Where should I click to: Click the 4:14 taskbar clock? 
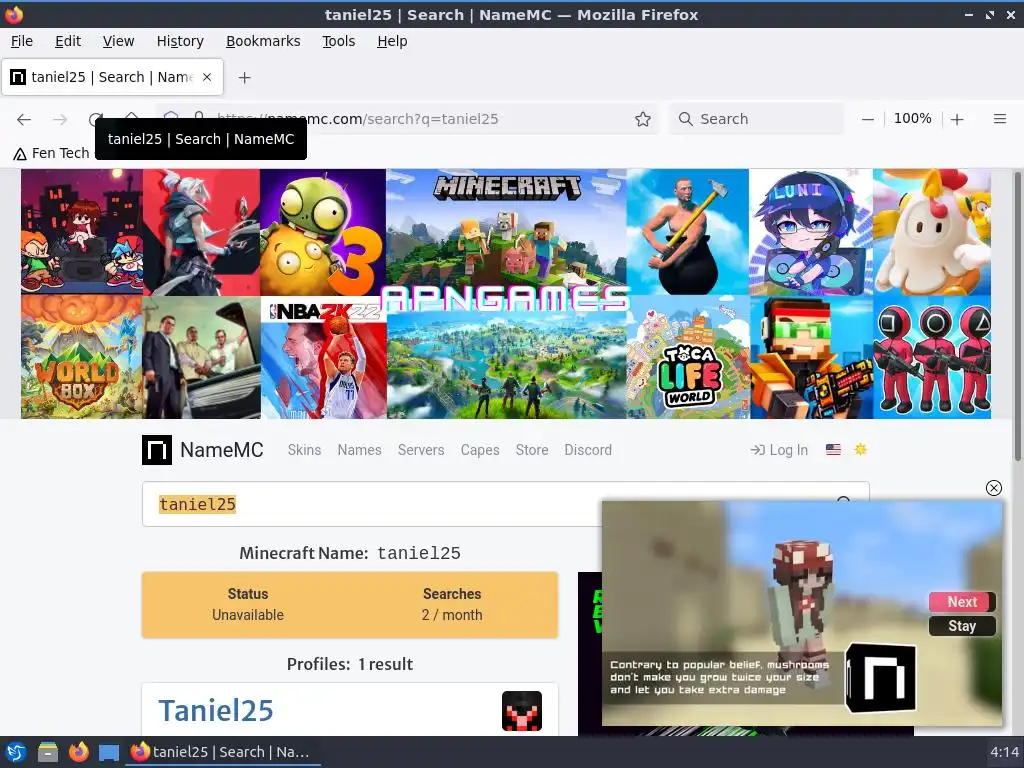click(1004, 752)
